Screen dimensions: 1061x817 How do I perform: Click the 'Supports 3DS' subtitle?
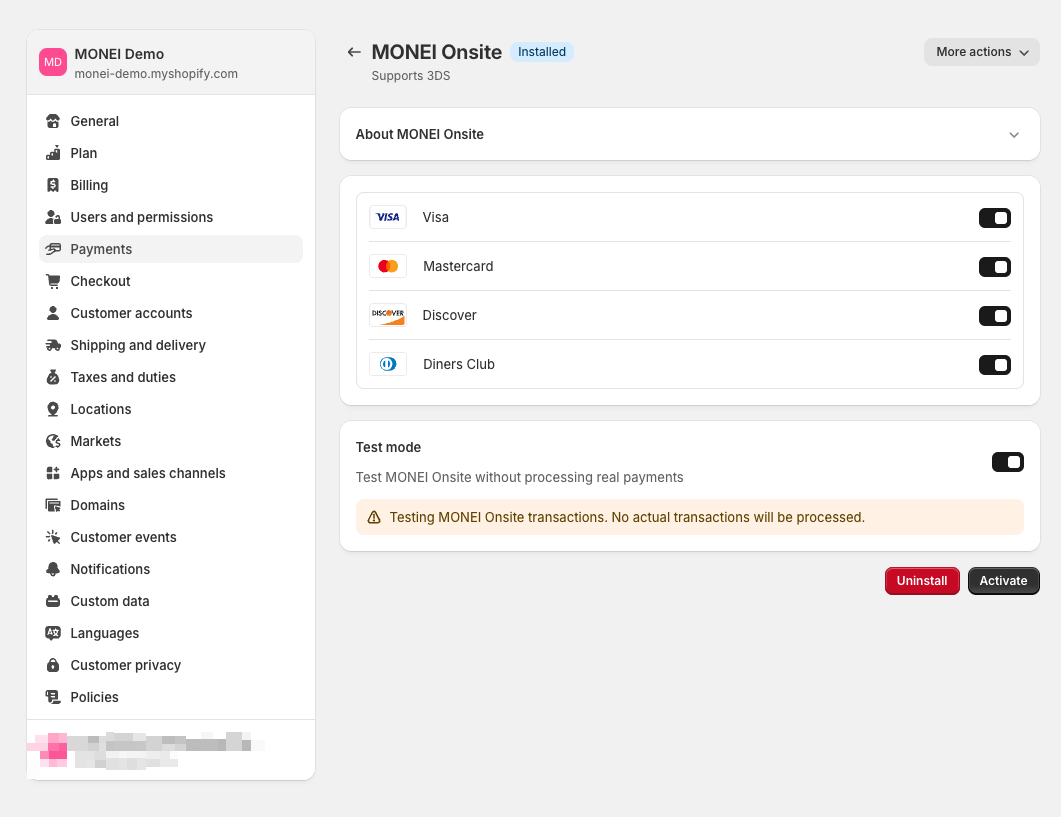(x=411, y=76)
